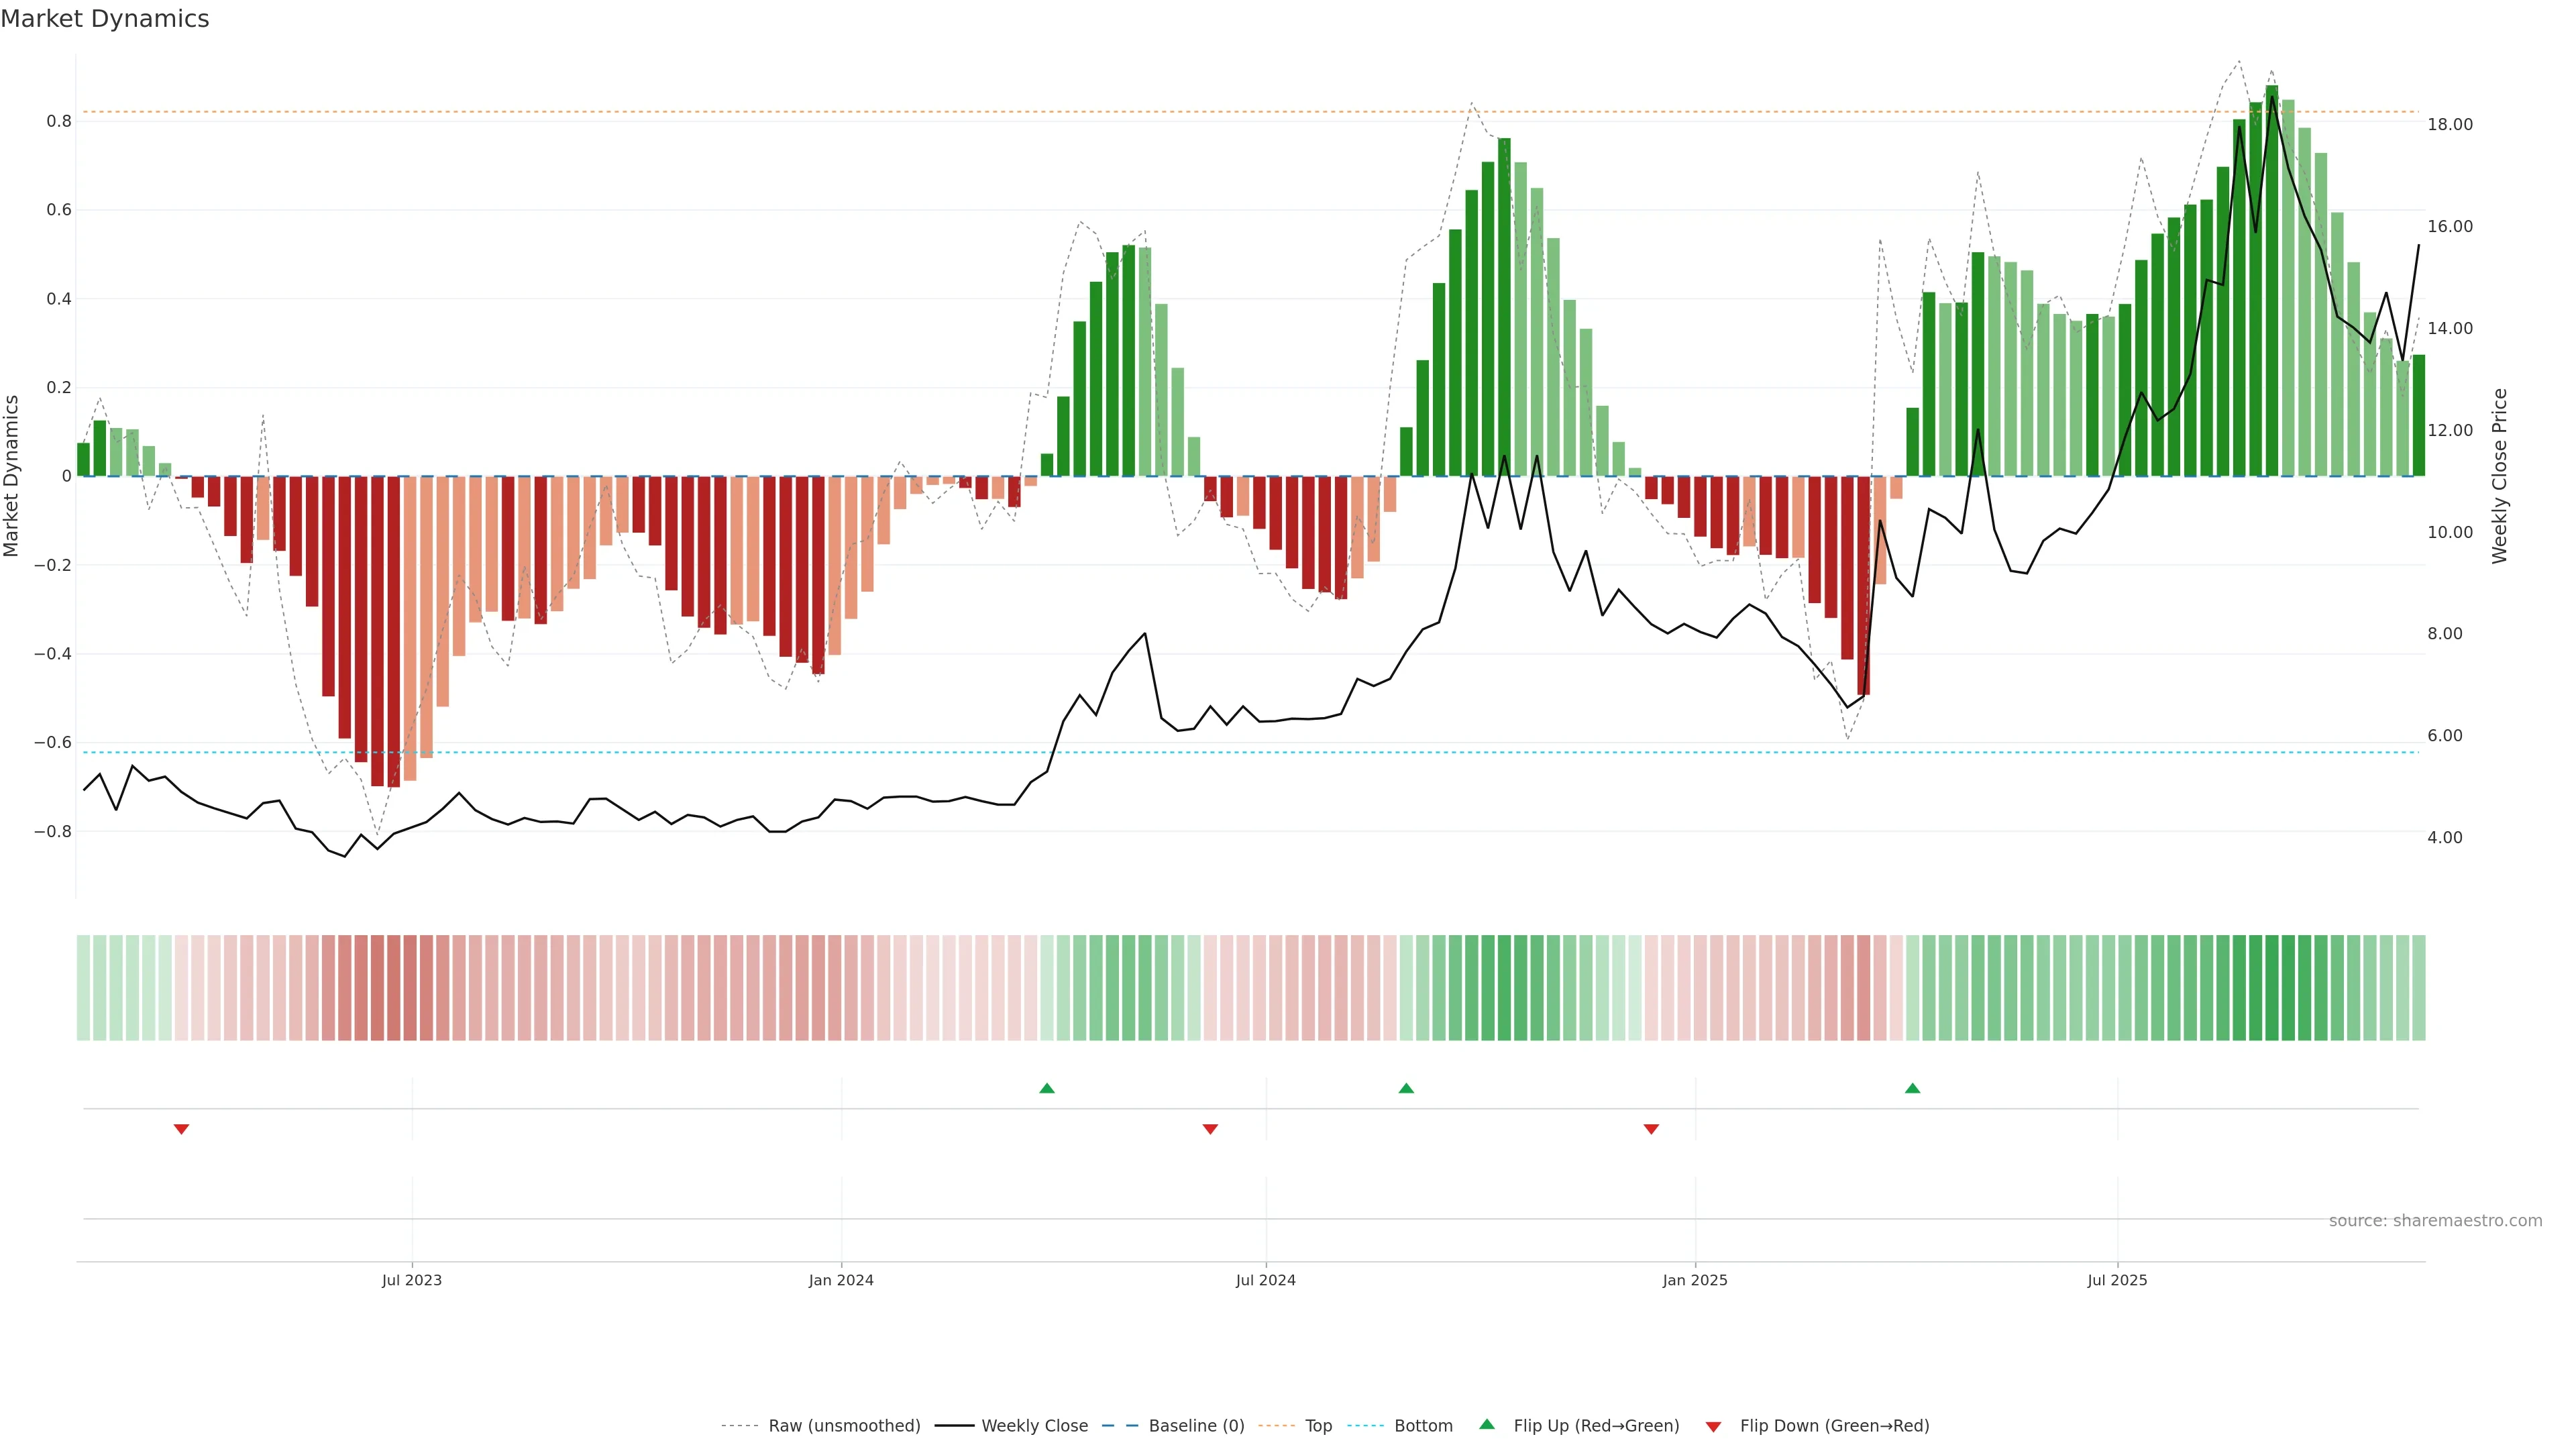This screenshot has width=2576, height=1449.
Task: Click red flip-down marker near Jan 2025
Action: (x=1651, y=1129)
